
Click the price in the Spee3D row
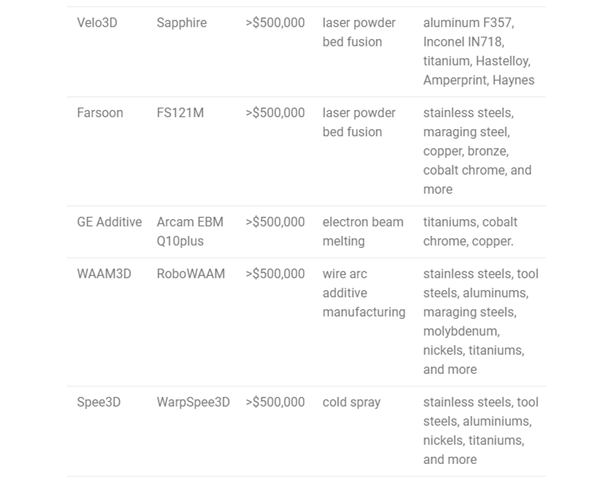(x=275, y=403)
